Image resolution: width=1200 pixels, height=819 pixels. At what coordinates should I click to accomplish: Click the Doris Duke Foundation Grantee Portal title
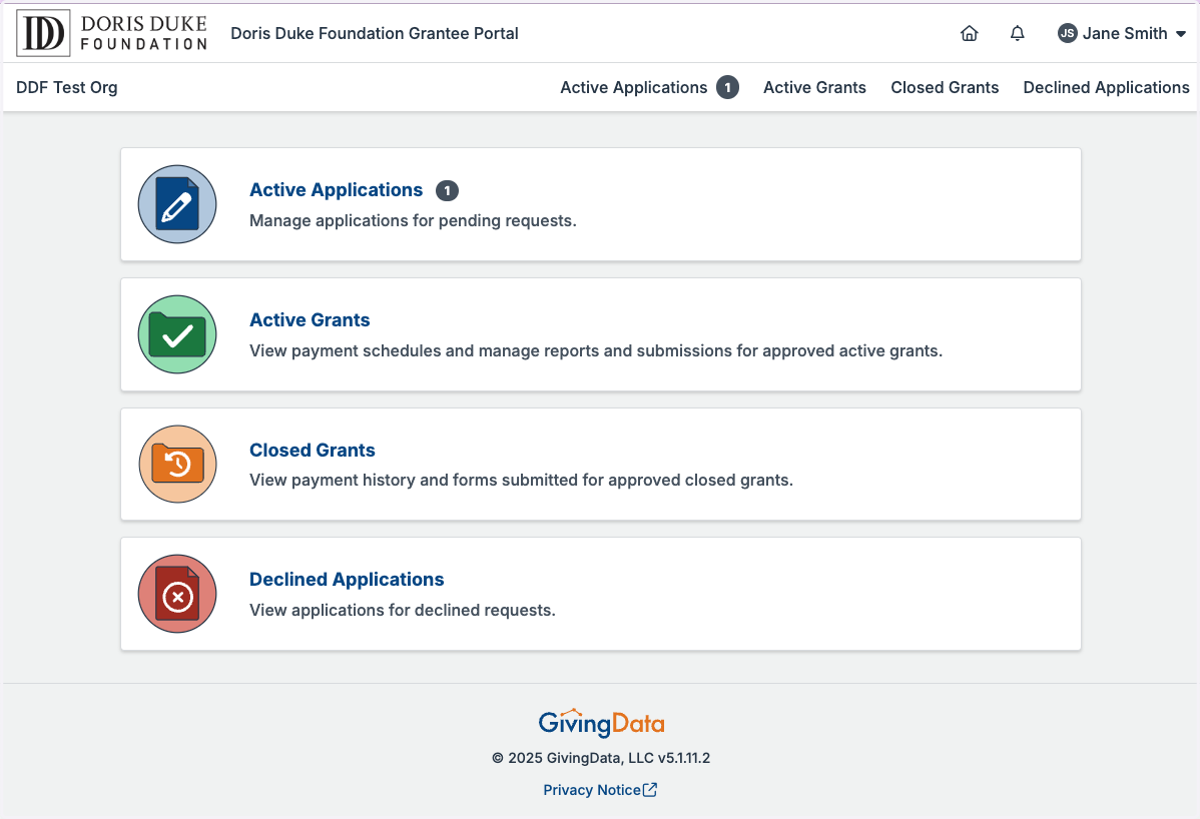374,33
